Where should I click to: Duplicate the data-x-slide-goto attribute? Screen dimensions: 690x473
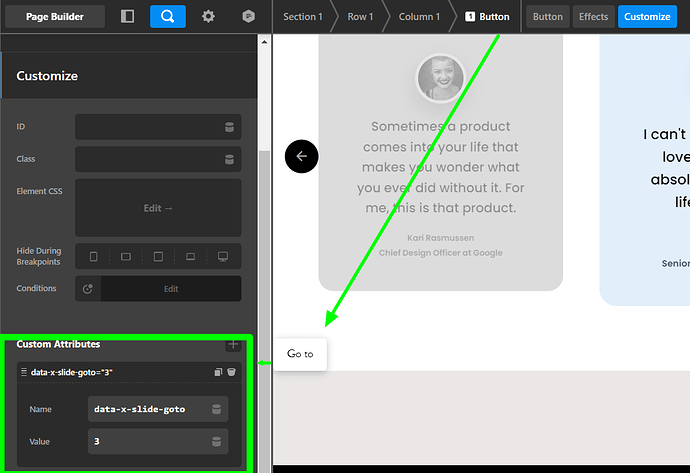[x=218, y=372]
